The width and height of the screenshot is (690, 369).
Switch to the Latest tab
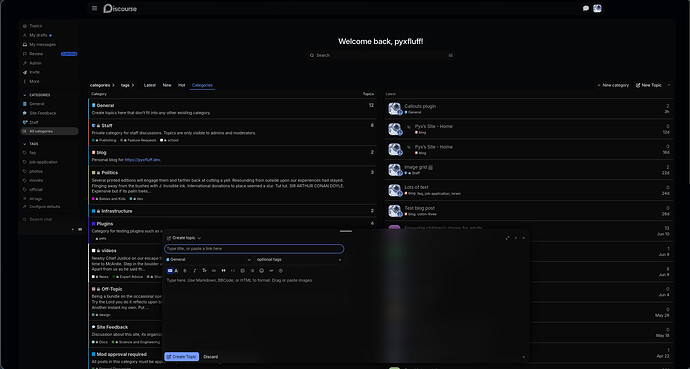pos(150,85)
